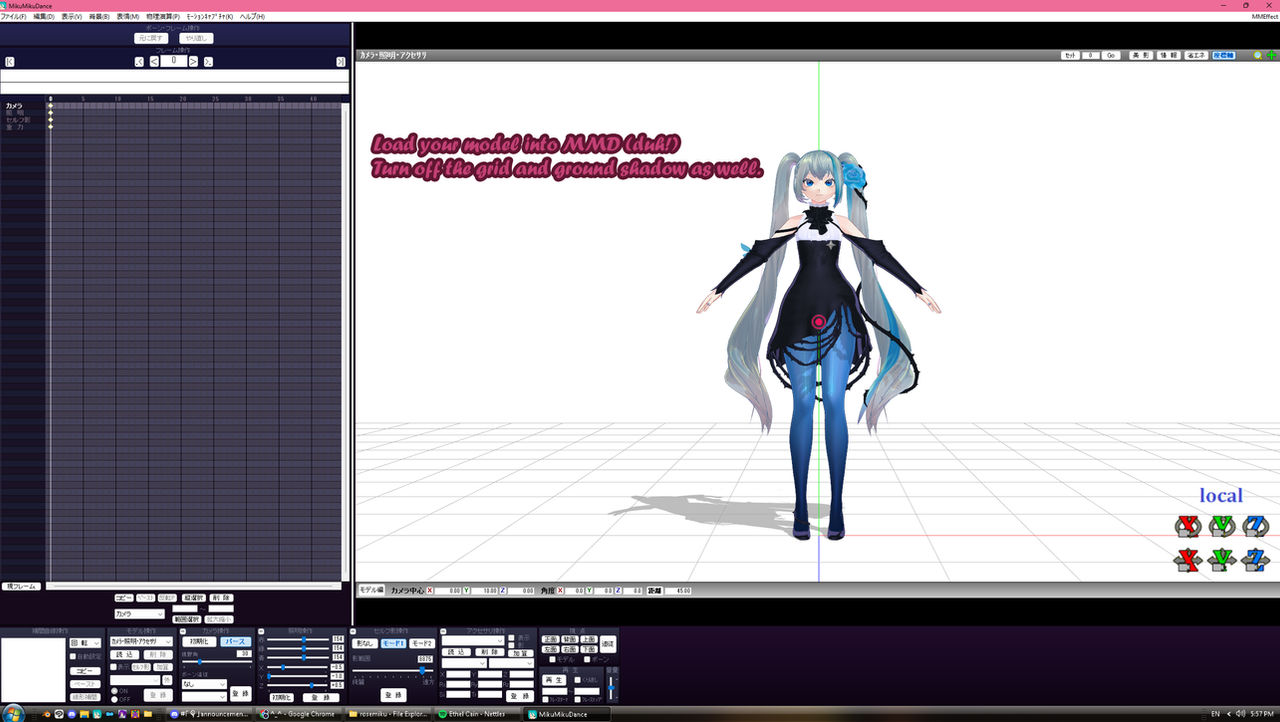Open the 編集(D) menu
This screenshot has height=722, width=1280.
coord(44,17)
